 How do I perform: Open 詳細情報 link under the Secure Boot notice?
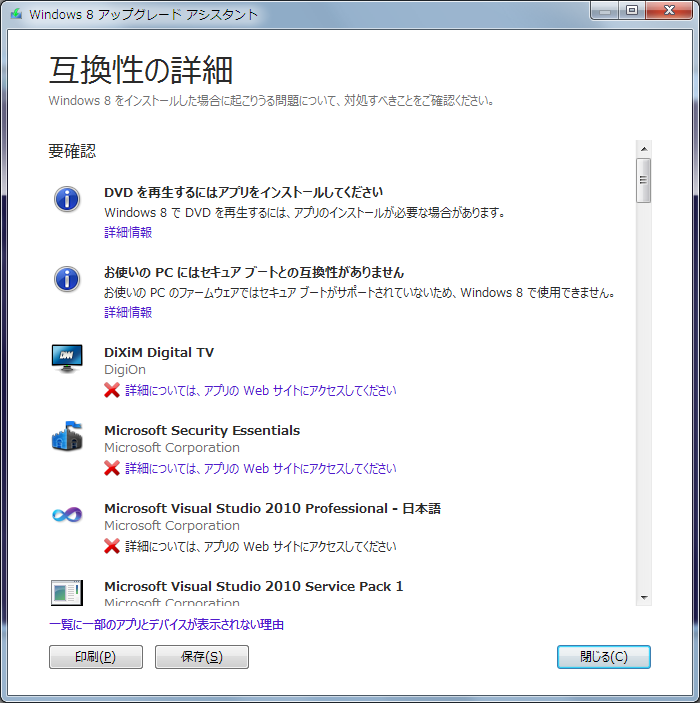128,312
